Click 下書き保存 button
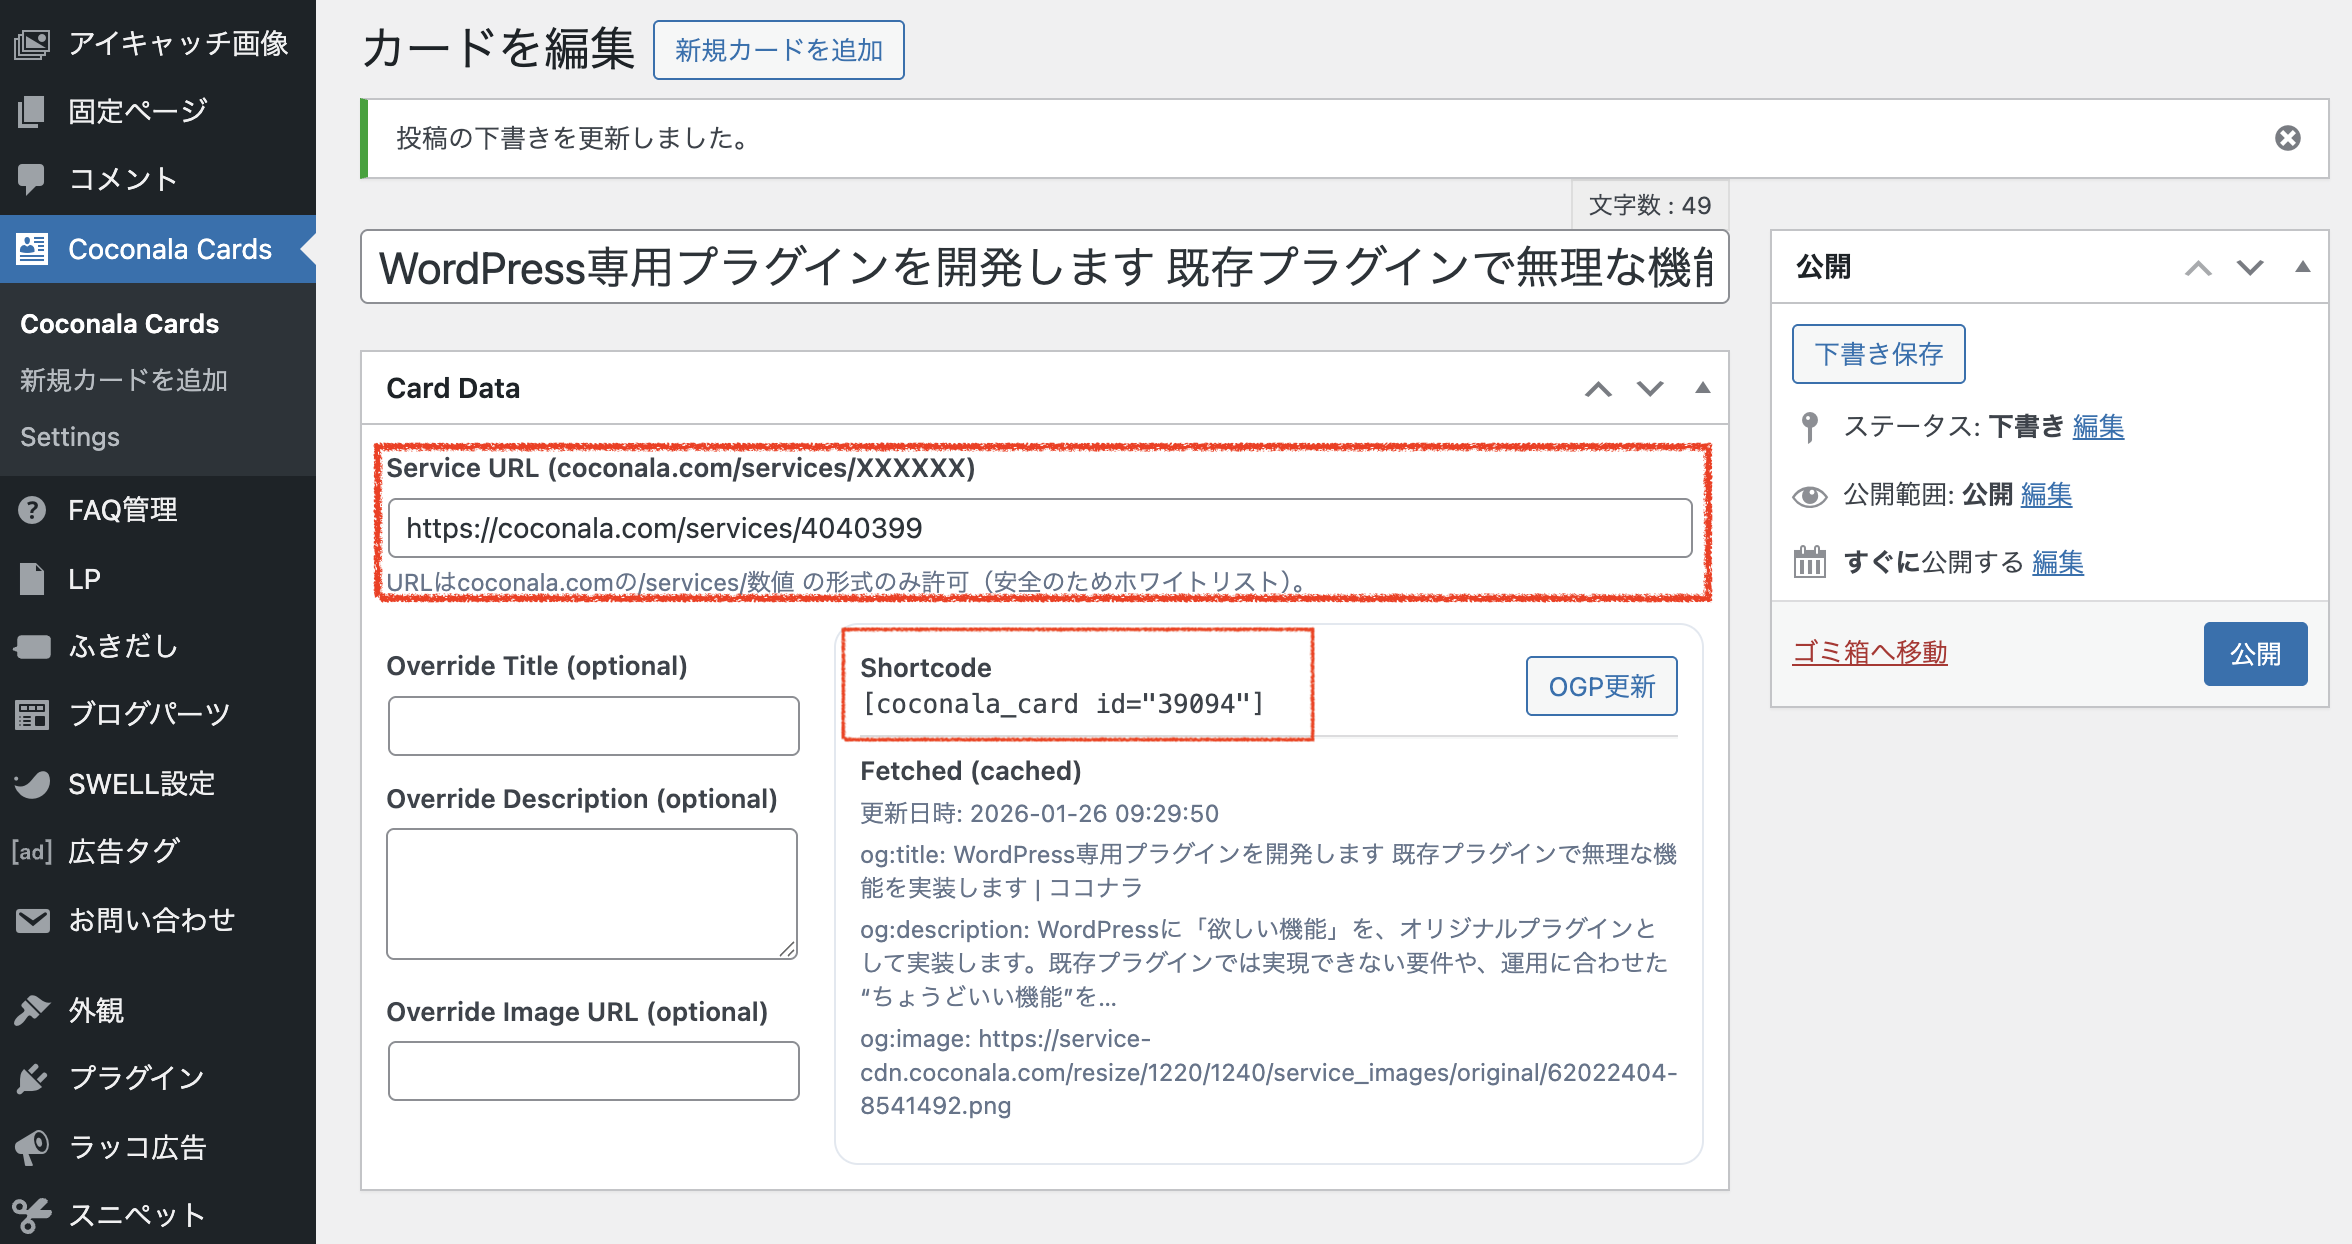Viewport: 2352px width, 1244px height. click(1878, 354)
